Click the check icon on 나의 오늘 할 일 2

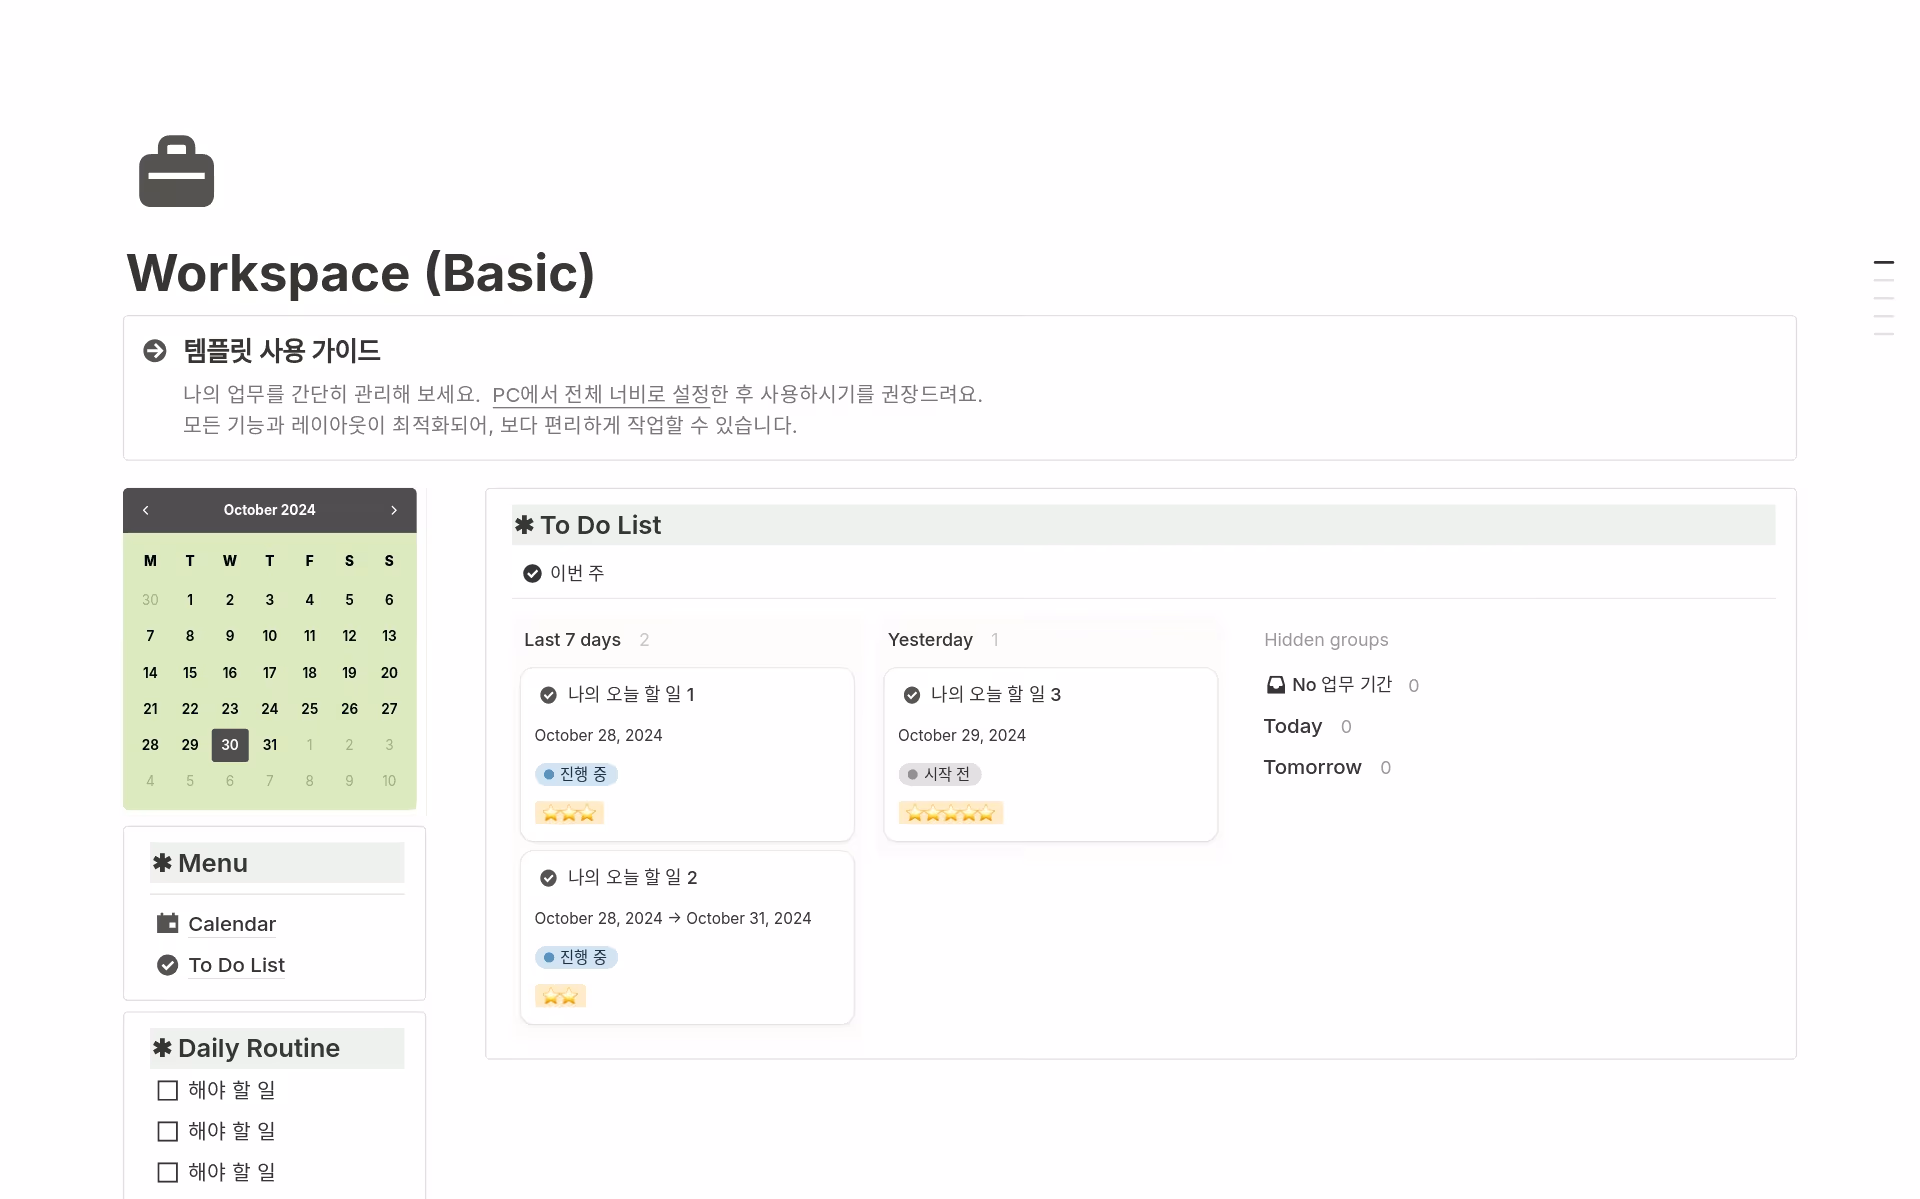click(x=548, y=878)
